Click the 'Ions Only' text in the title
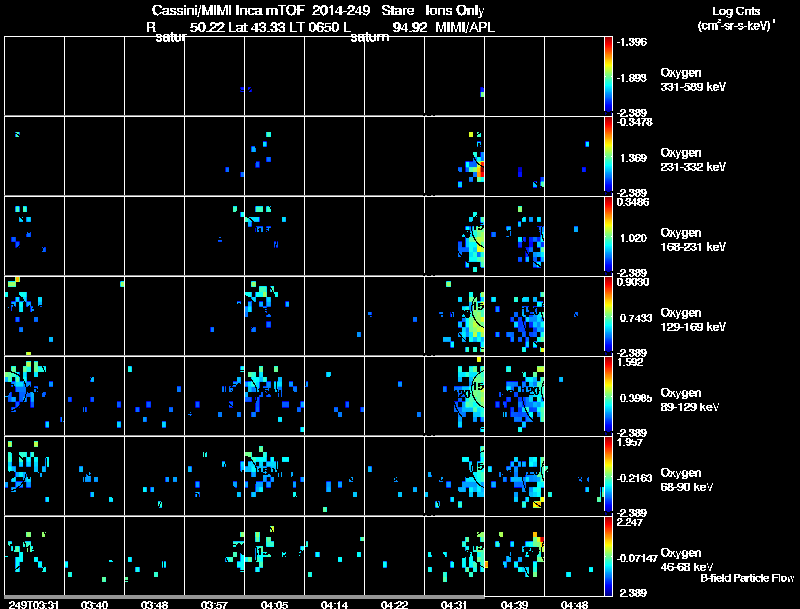Screen dimensions: 800x609 pos(455,11)
